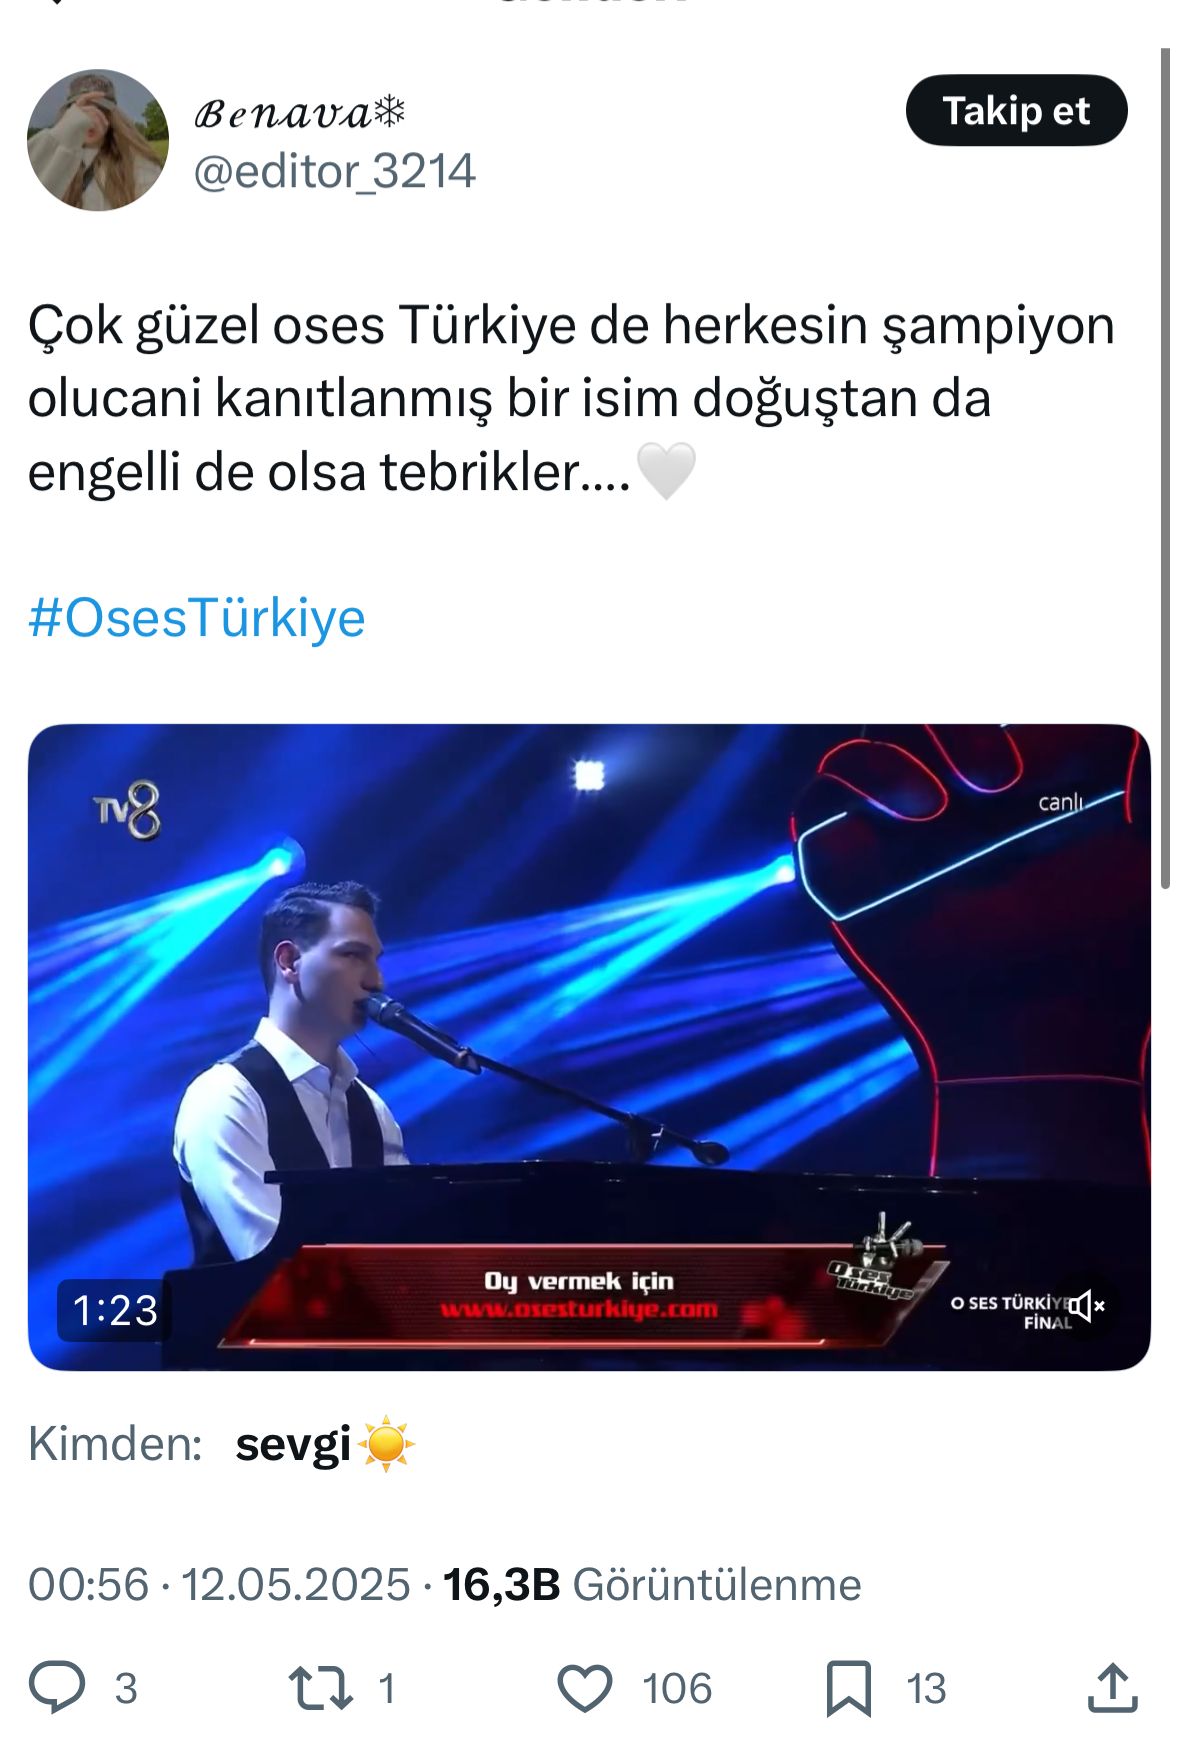Image resolution: width=1179 pixels, height=1762 pixels.
Task: Open the reply comment icon
Action: pyautogui.click(x=57, y=1688)
